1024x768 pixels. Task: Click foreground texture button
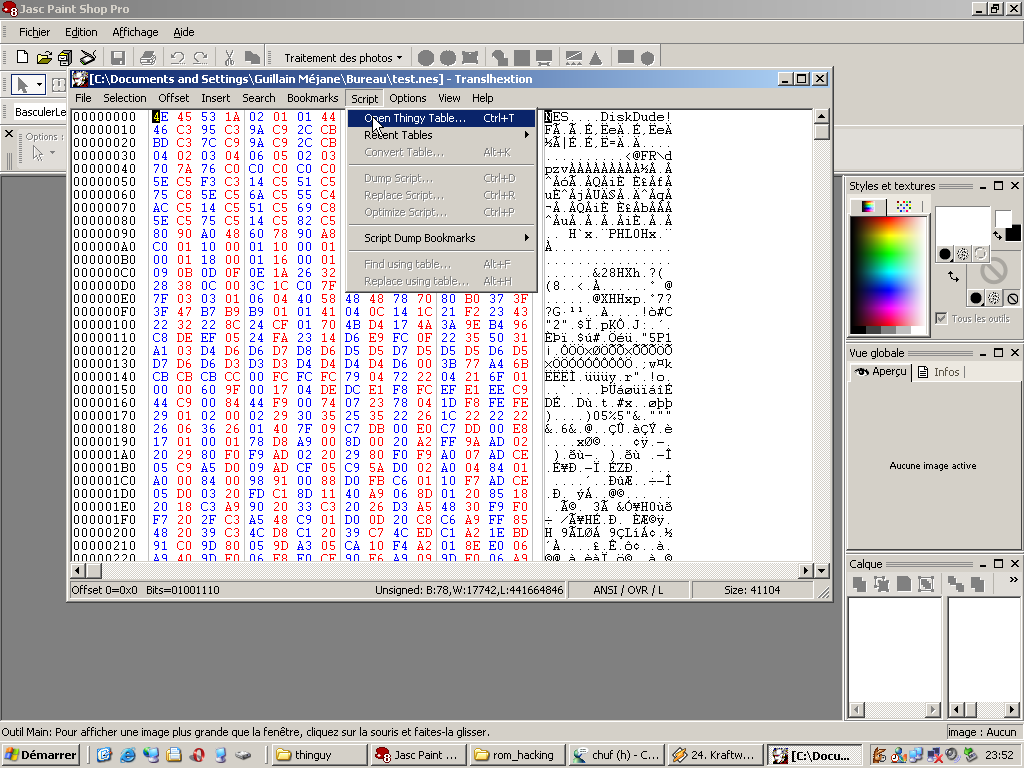pyautogui.click(x=963, y=254)
